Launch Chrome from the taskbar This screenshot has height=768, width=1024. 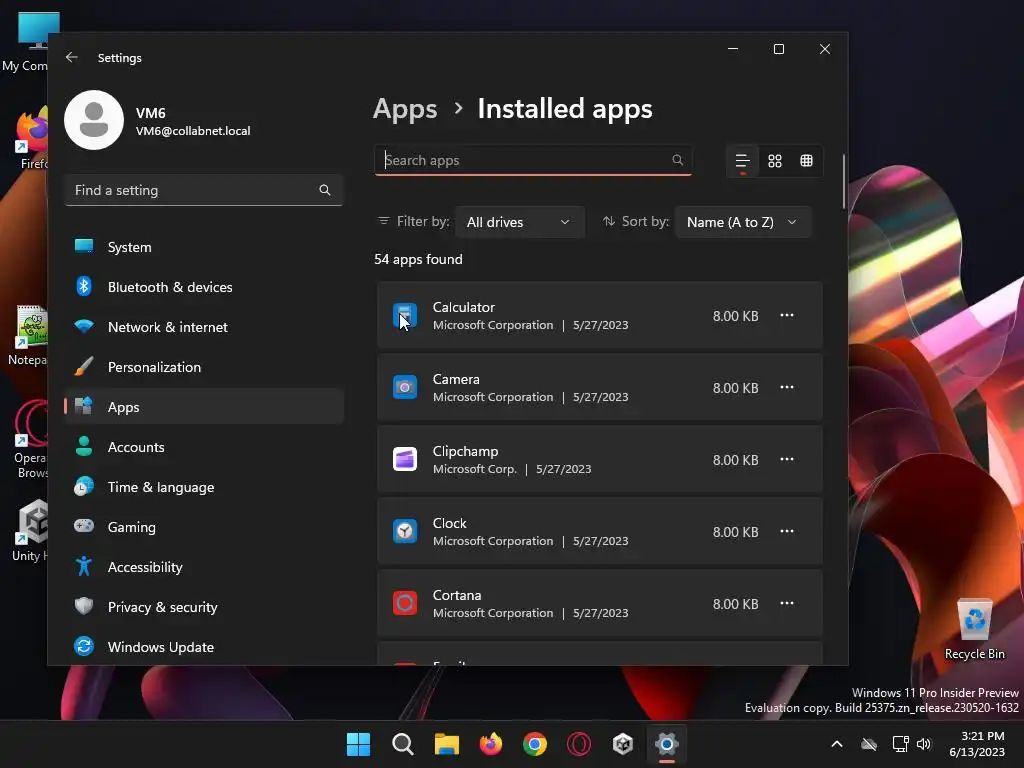pos(535,744)
